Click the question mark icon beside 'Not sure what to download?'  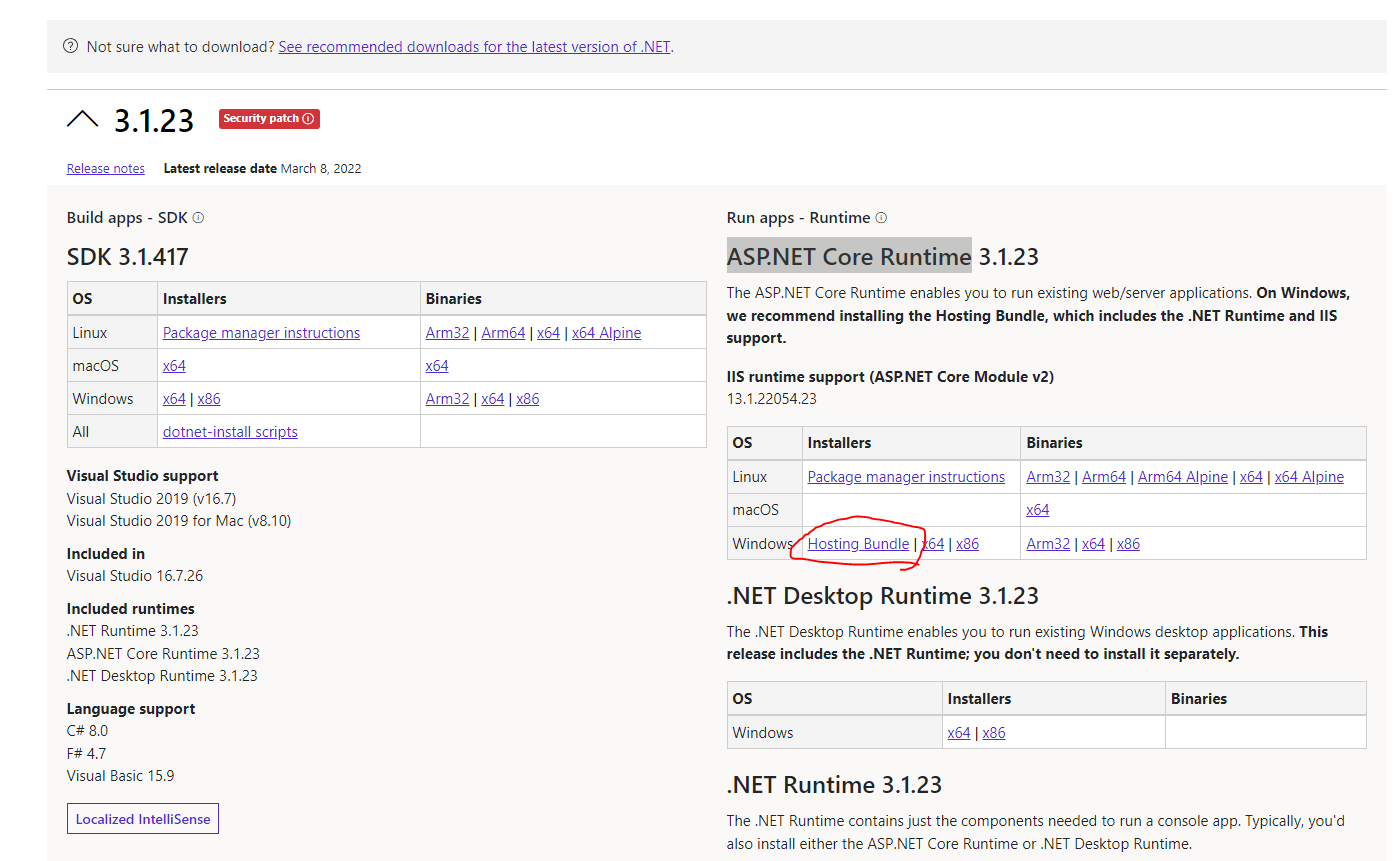70,46
